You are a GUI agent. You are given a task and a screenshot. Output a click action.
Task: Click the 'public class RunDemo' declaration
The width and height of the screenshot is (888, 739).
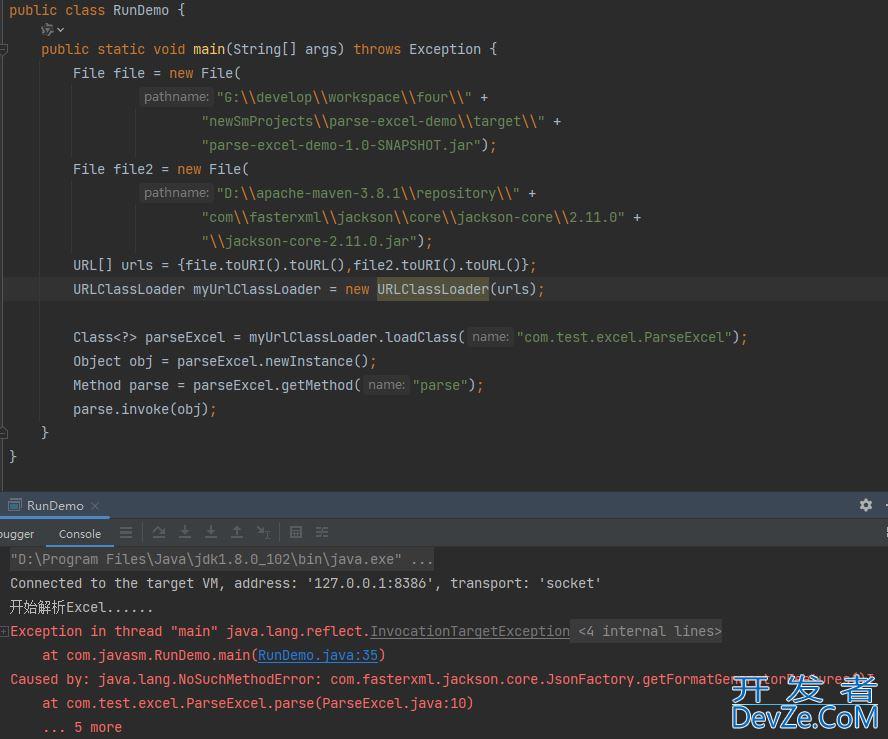(96, 10)
